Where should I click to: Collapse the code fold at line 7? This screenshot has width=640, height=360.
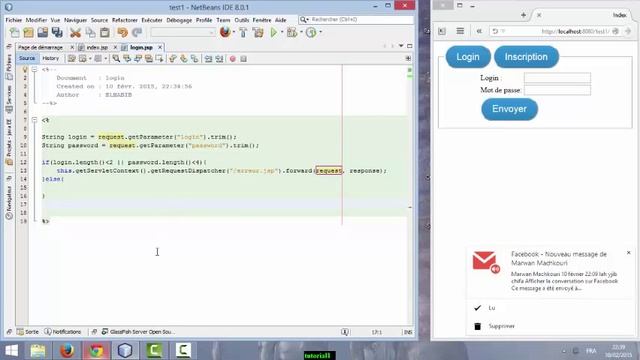34,120
